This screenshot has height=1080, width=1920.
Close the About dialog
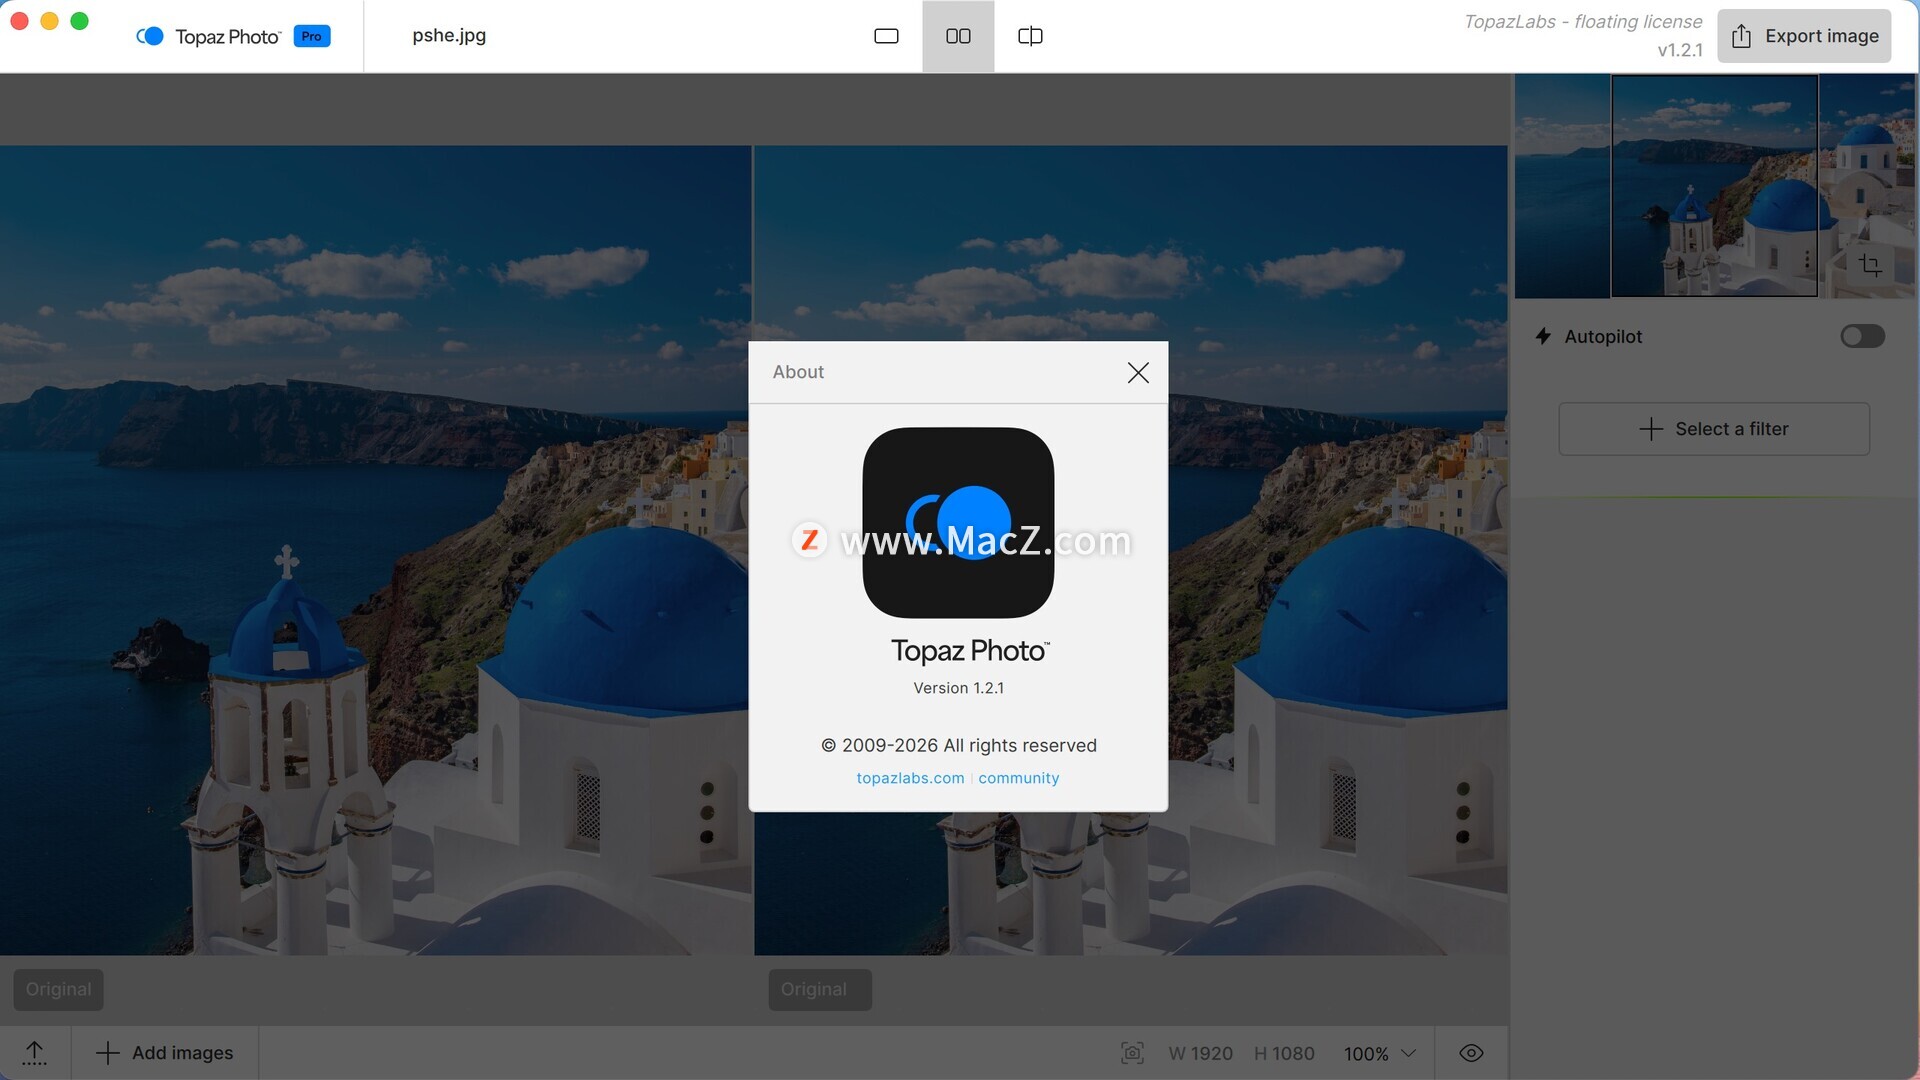pos(1138,373)
